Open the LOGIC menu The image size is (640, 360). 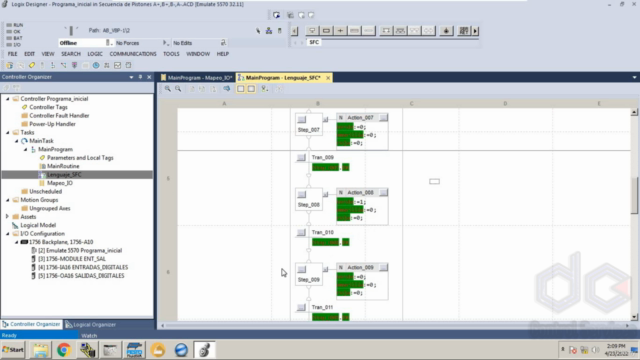coord(95,54)
